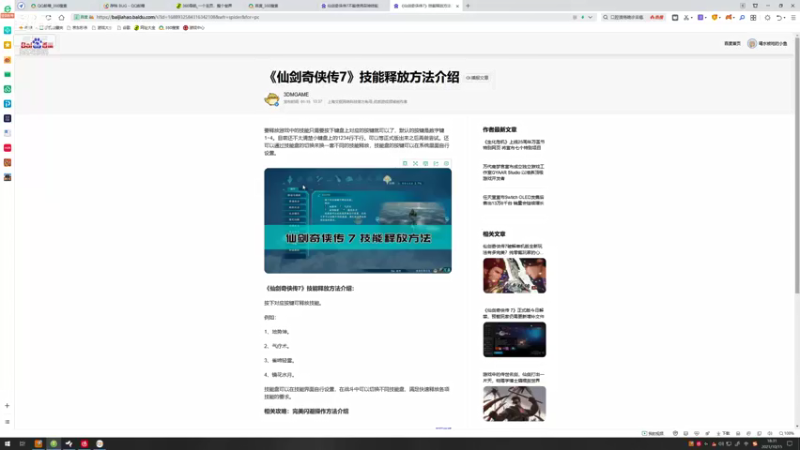This screenshot has height=450, width=800.
Task: Open the user profile avatar
Action: click(752, 44)
